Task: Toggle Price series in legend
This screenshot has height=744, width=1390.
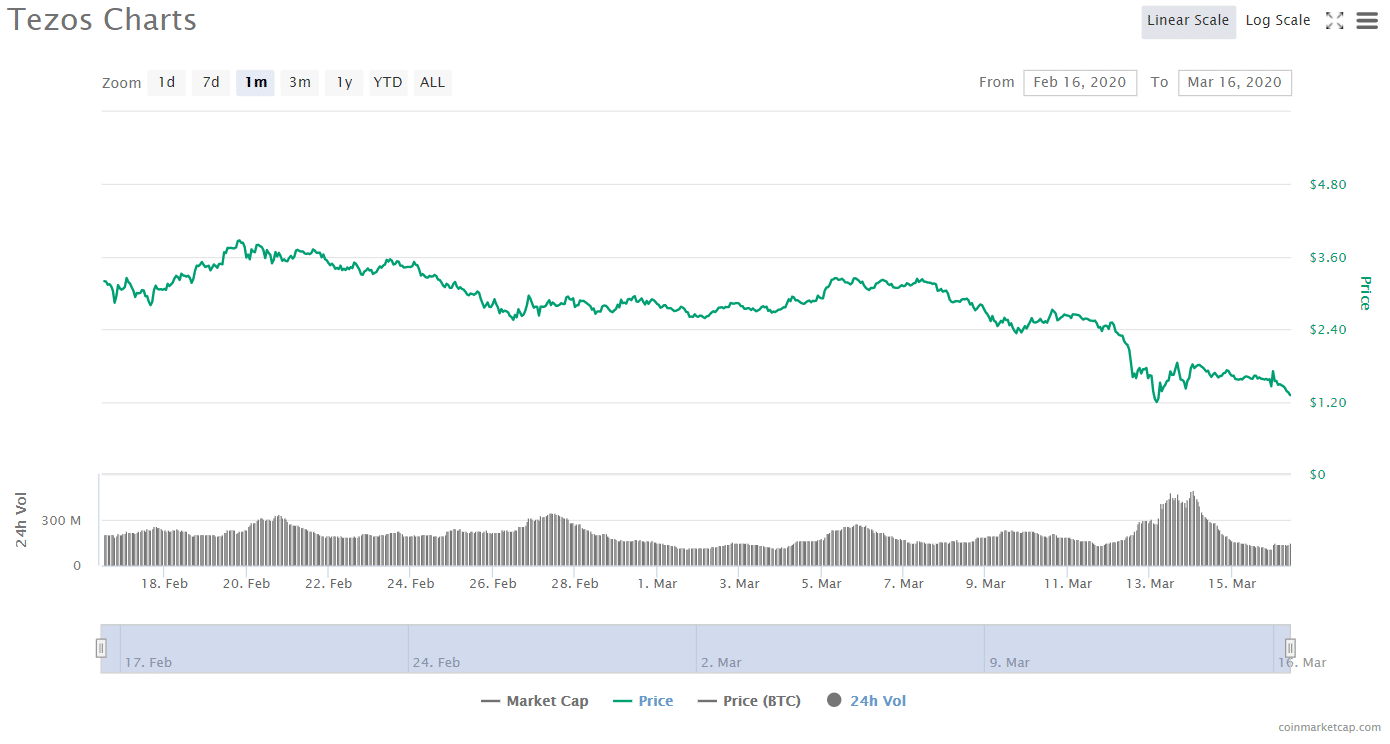Action: pos(643,701)
